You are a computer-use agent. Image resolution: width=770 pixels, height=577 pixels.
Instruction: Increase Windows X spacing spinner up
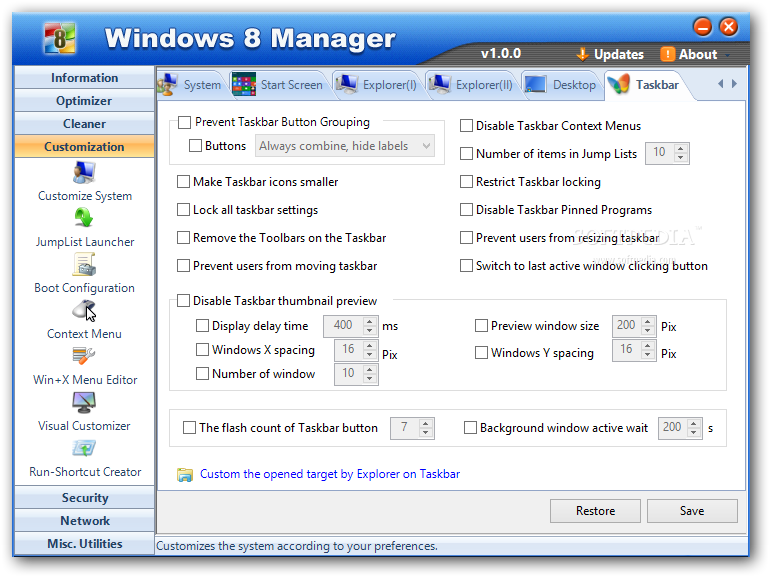[x=369, y=345]
